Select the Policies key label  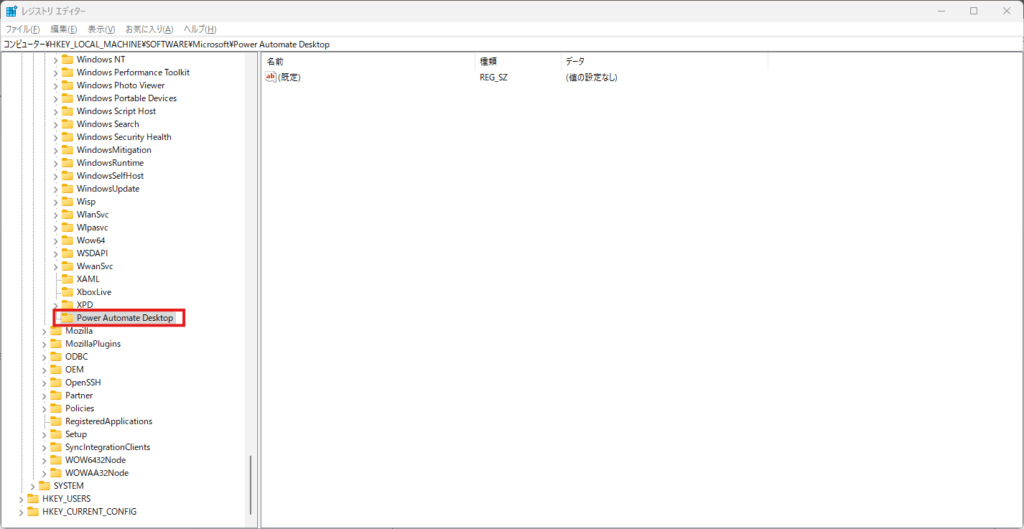(x=80, y=408)
